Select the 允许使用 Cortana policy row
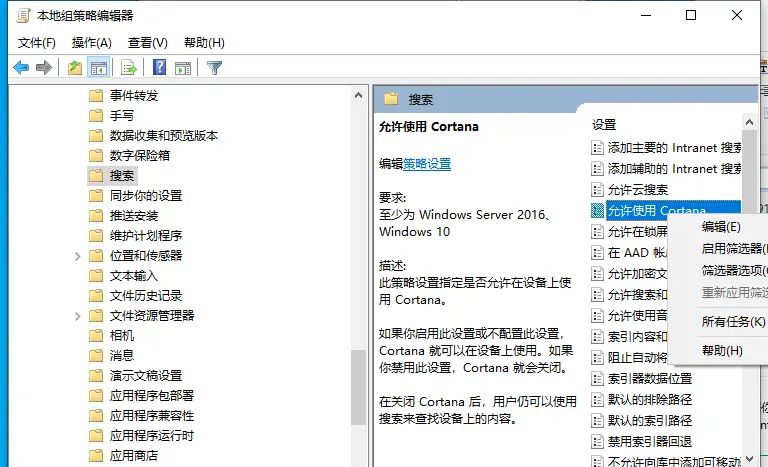This screenshot has height=467, width=768. click(666, 211)
